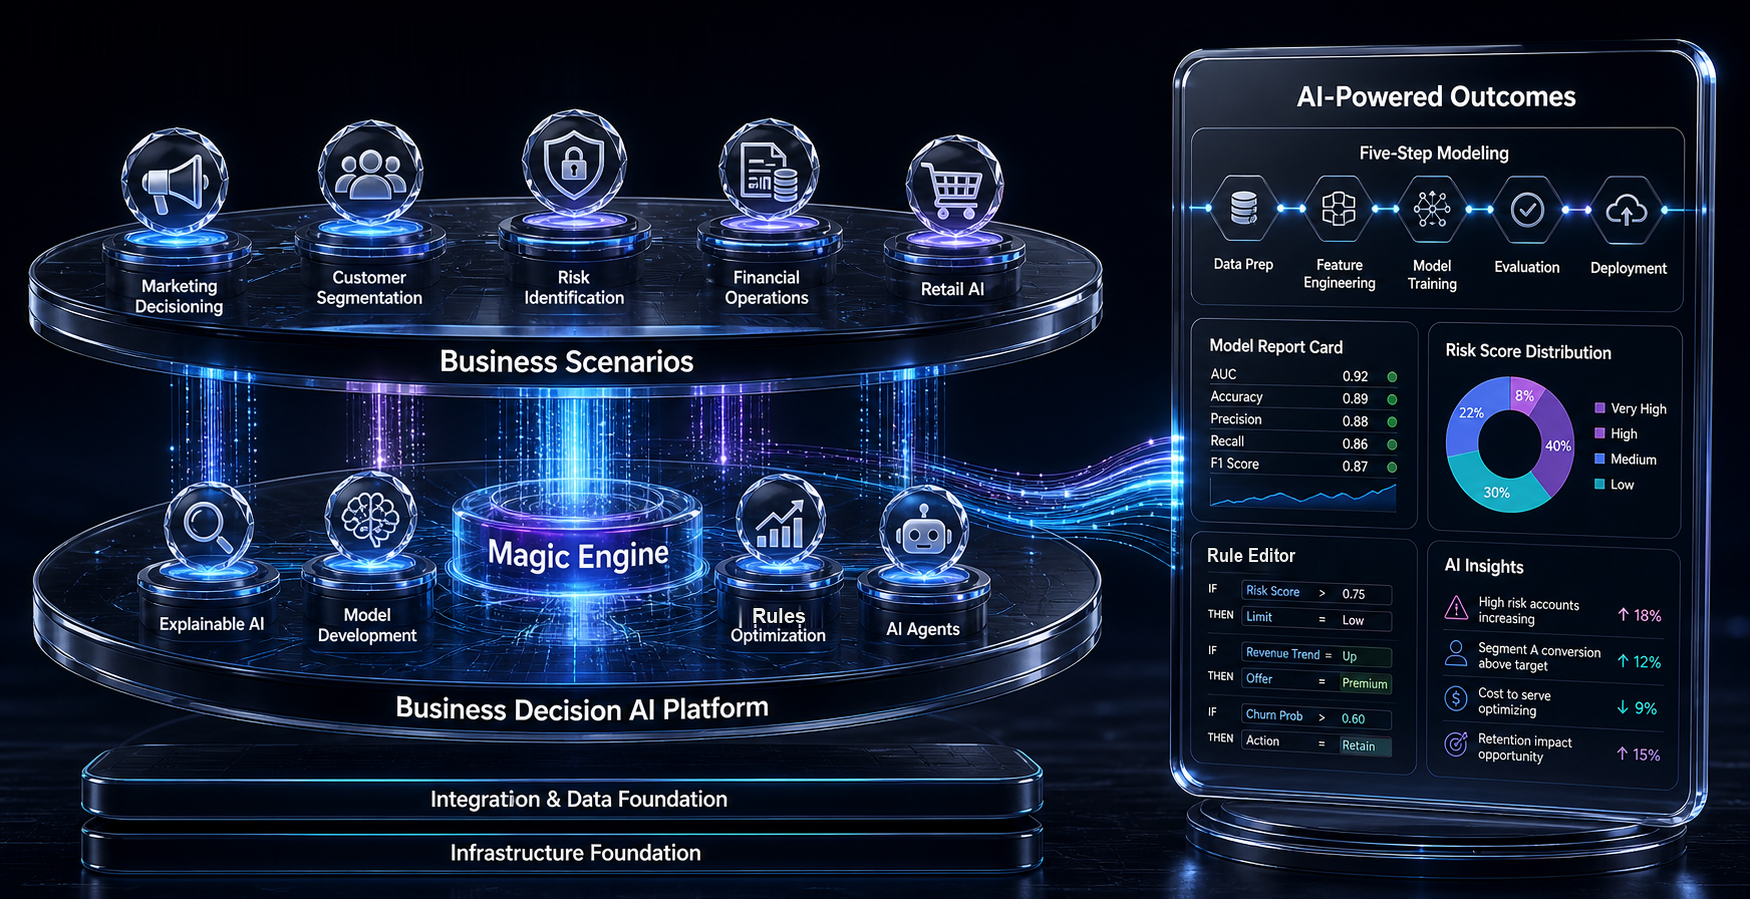Click the Deployment cloud upload icon
The image size is (1750, 899).
click(x=1626, y=210)
